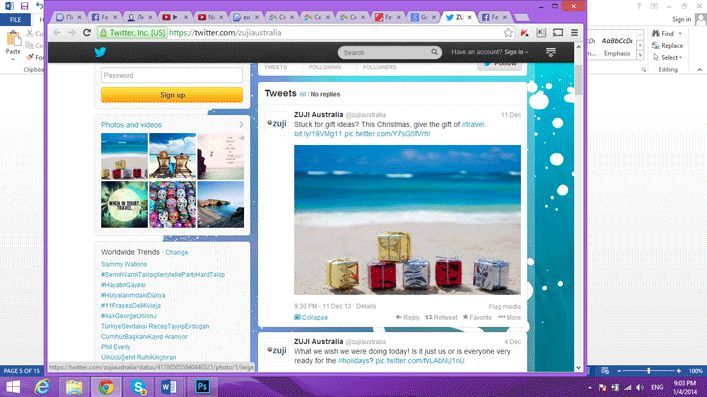The width and height of the screenshot is (707, 397).
Task: Go back with Chrome back arrow
Action: click(57, 32)
